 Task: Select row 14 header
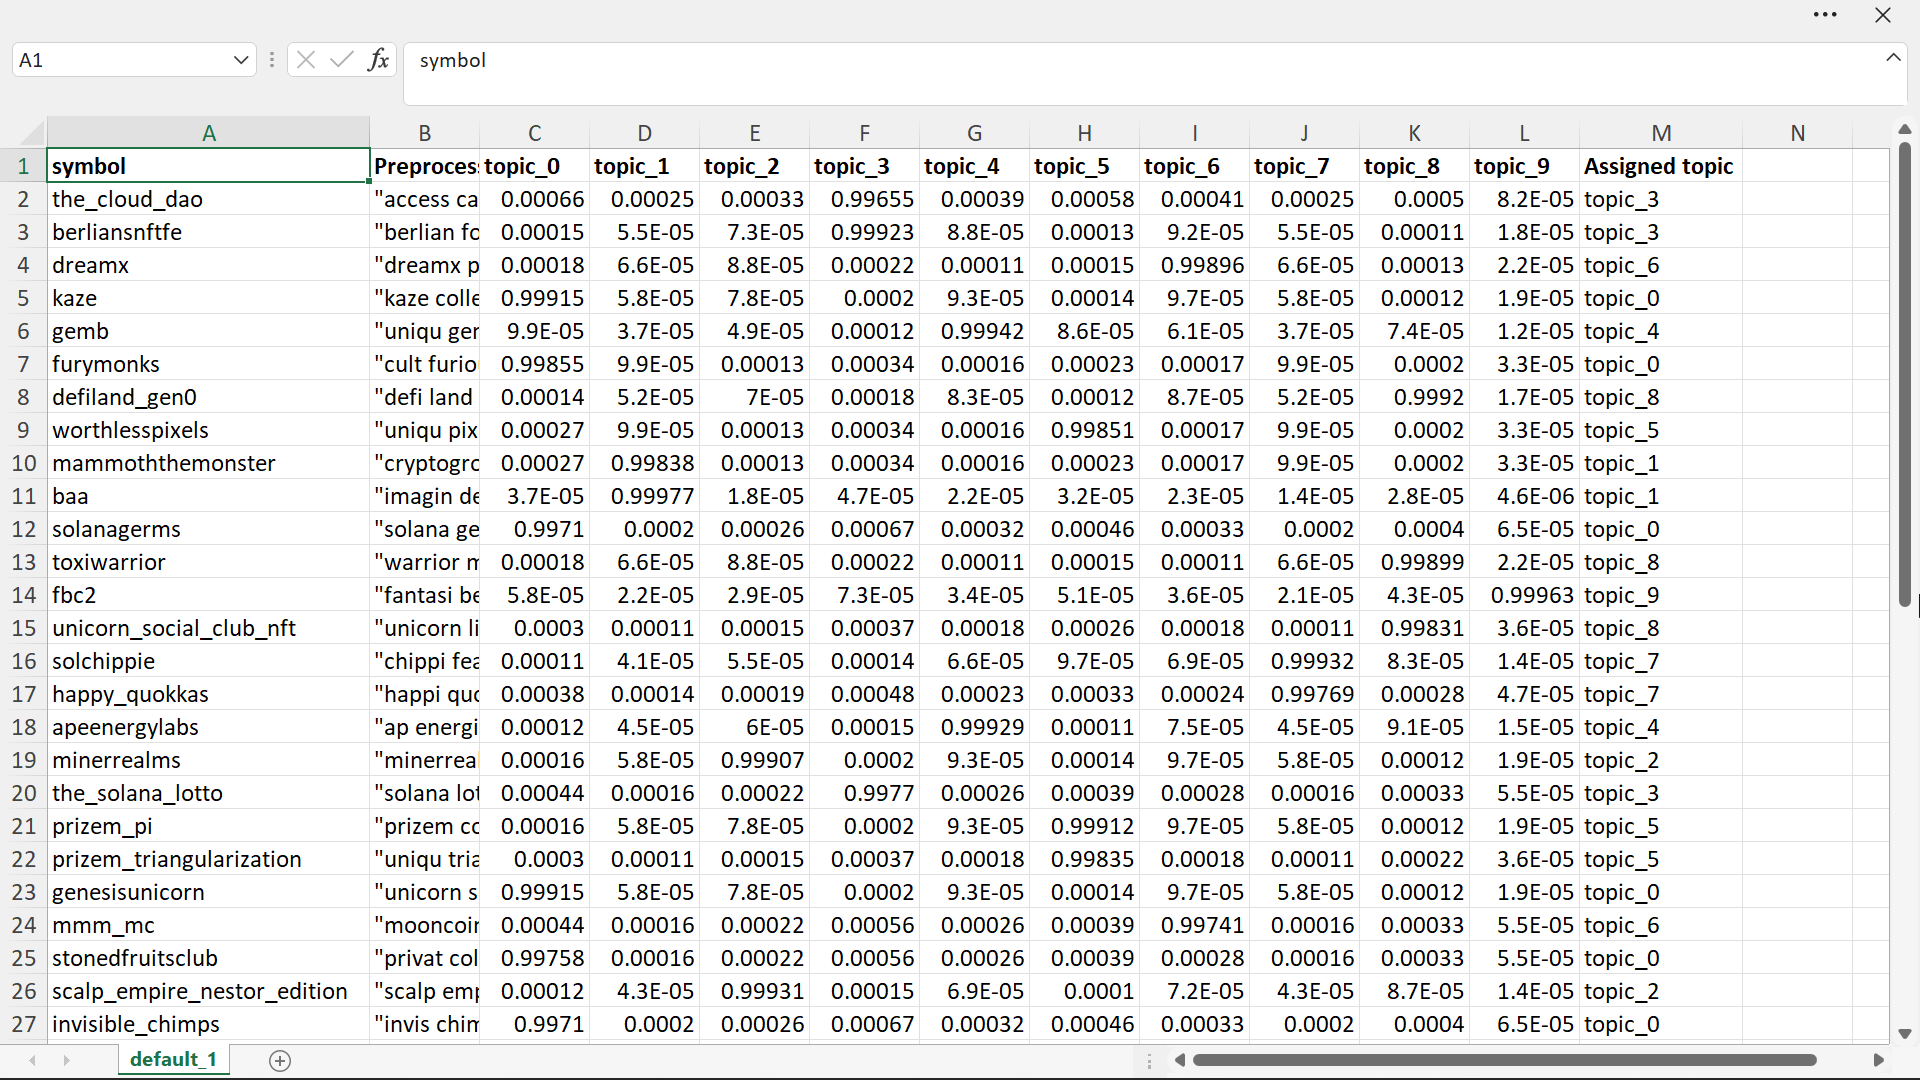point(23,595)
